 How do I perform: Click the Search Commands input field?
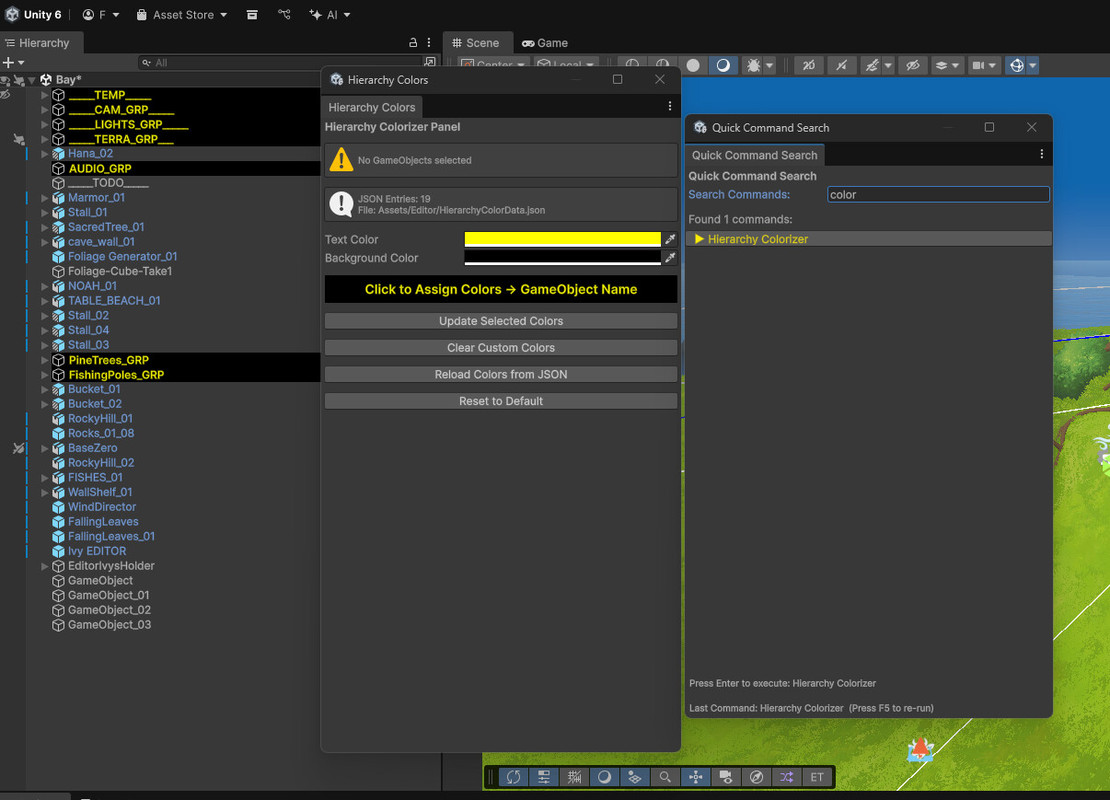coord(937,195)
